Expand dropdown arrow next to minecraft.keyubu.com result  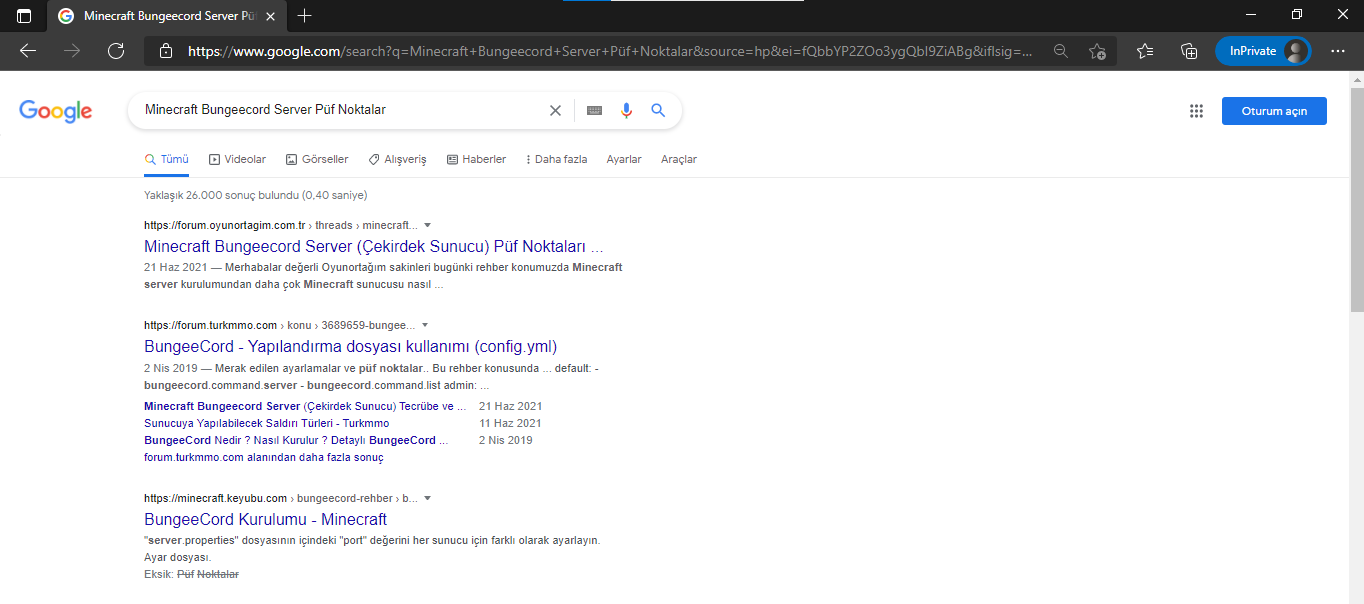(428, 498)
